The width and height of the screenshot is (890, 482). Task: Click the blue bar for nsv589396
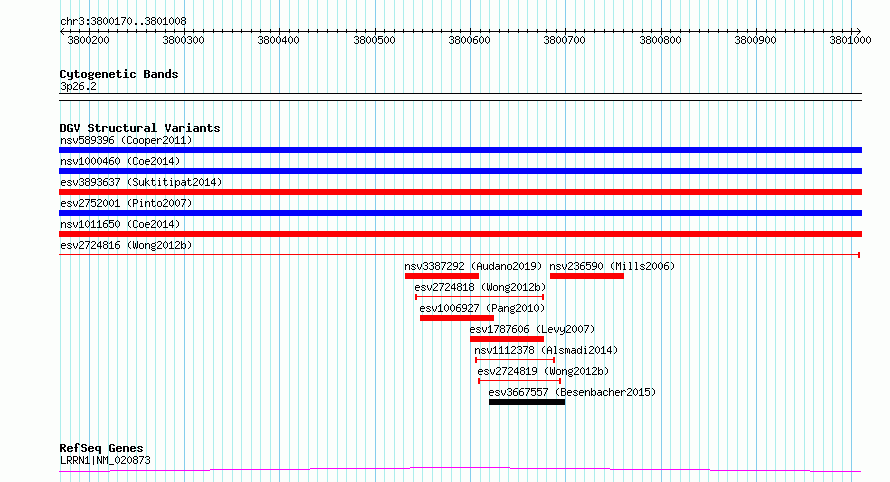pos(460,150)
